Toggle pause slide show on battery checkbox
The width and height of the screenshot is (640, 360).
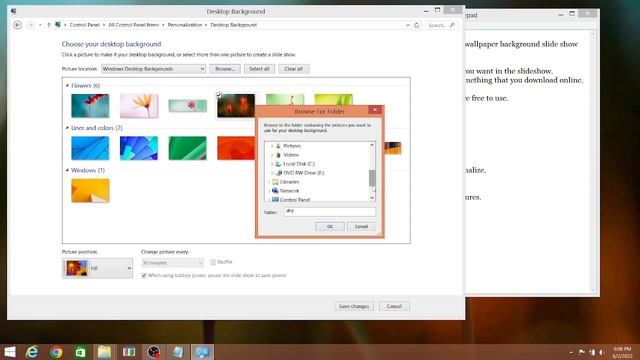point(144,276)
